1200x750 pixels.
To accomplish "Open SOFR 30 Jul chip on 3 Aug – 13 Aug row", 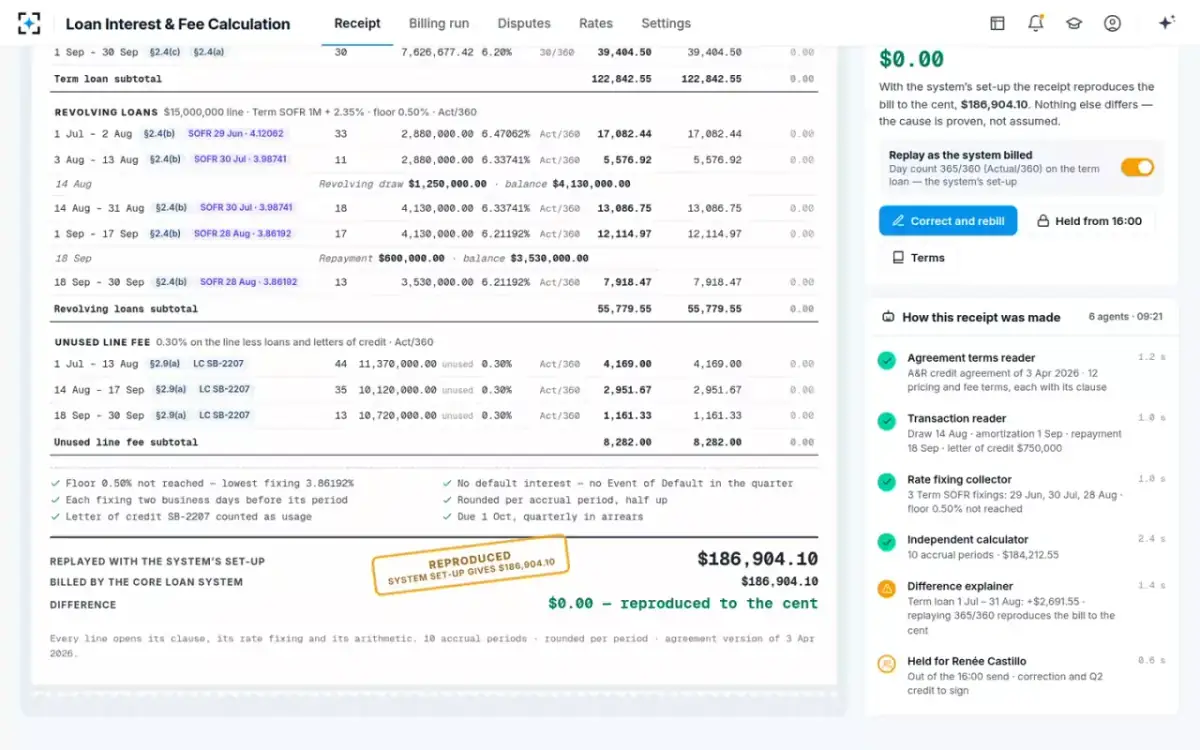I will point(241,159).
